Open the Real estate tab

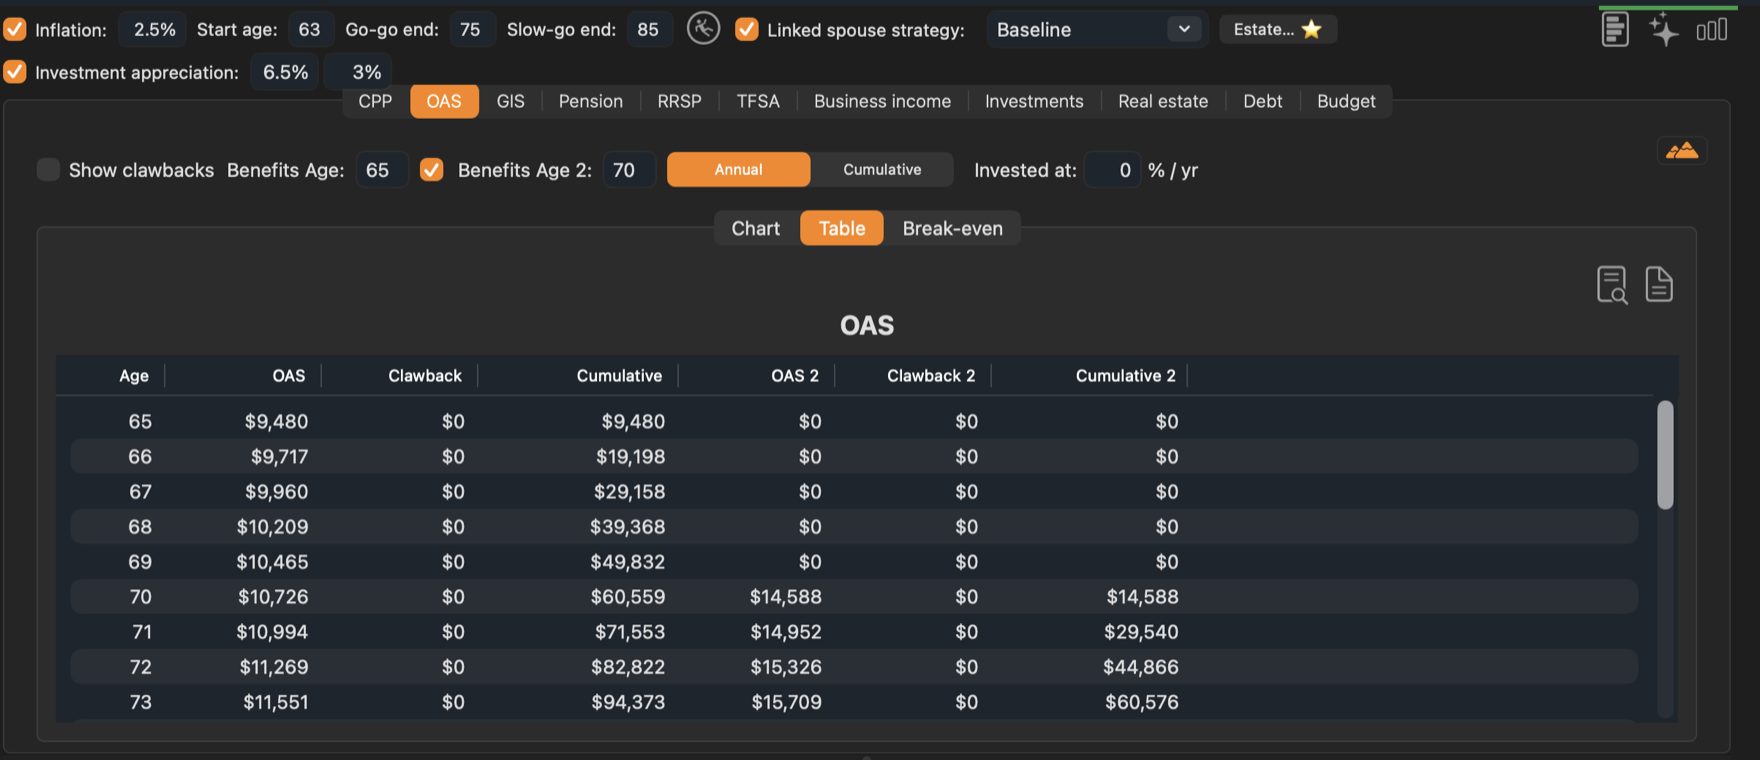(x=1163, y=101)
